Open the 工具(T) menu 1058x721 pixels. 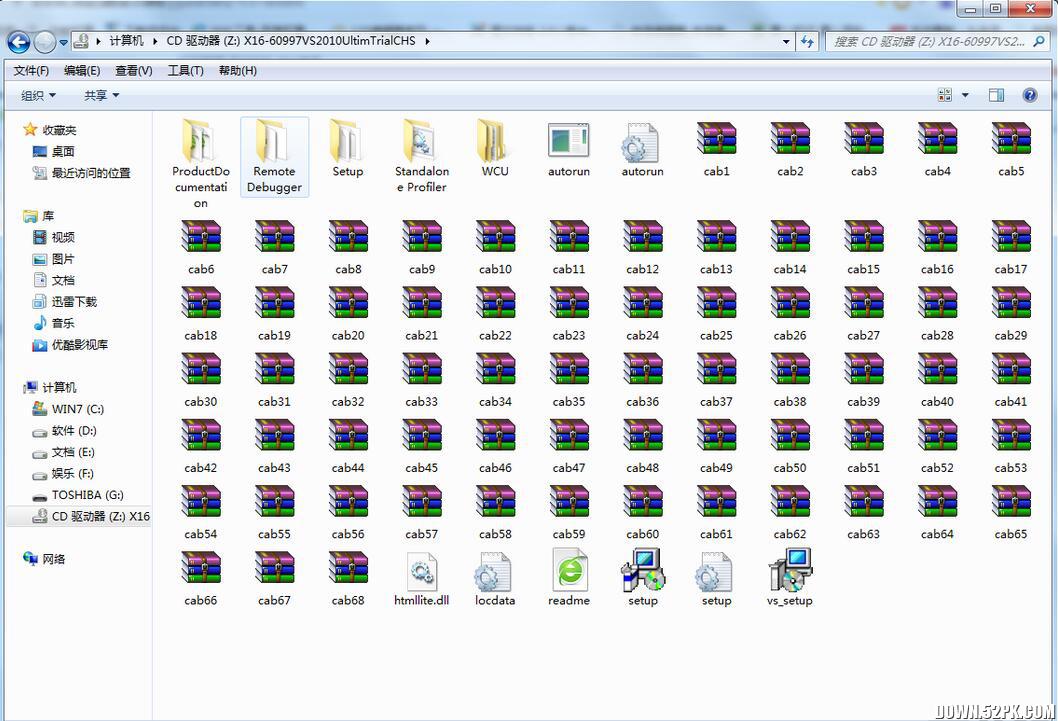186,71
